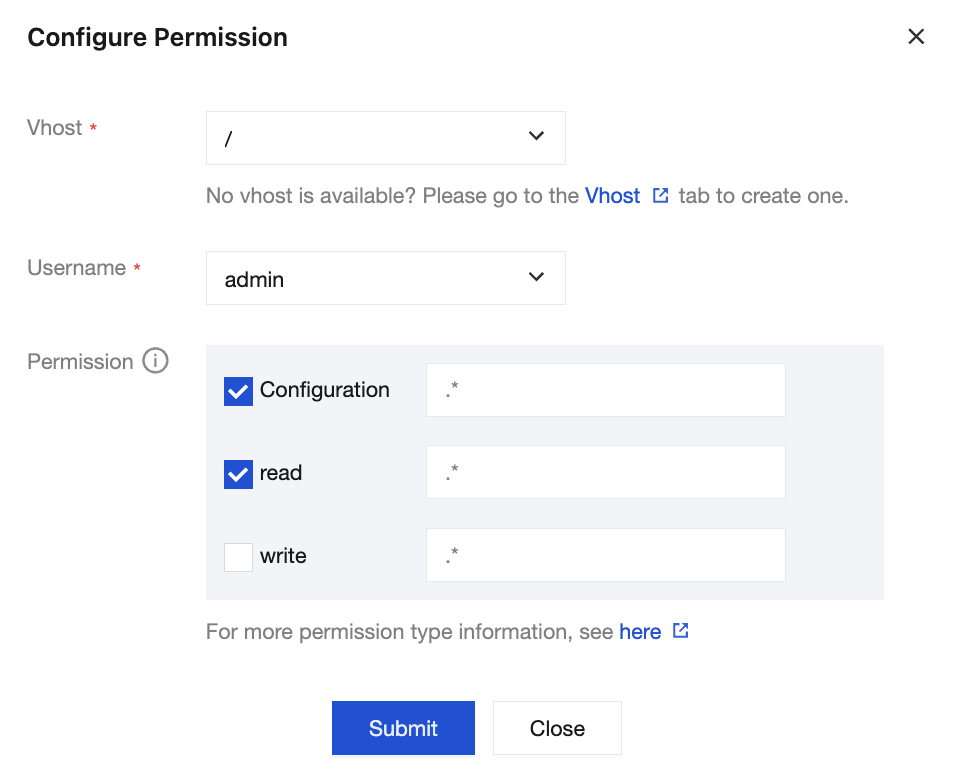Enable the write permission checkbox

(238, 557)
